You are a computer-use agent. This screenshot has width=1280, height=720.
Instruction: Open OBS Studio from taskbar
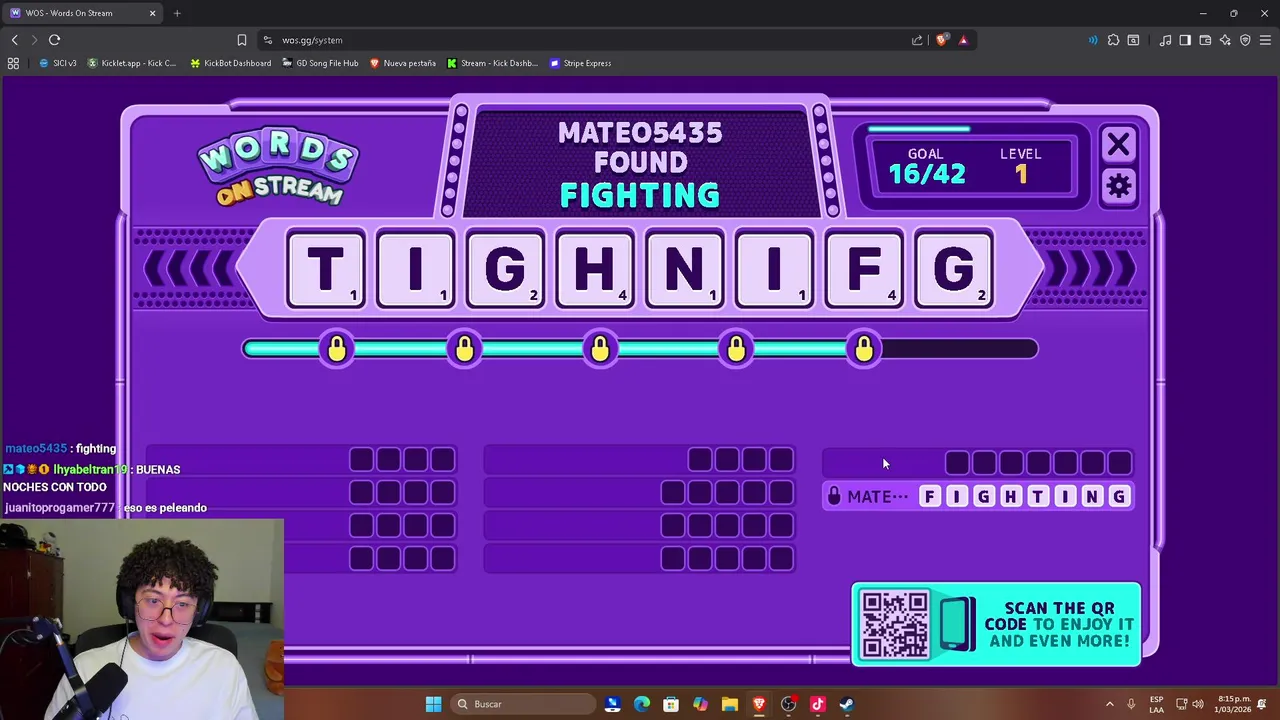[788, 704]
